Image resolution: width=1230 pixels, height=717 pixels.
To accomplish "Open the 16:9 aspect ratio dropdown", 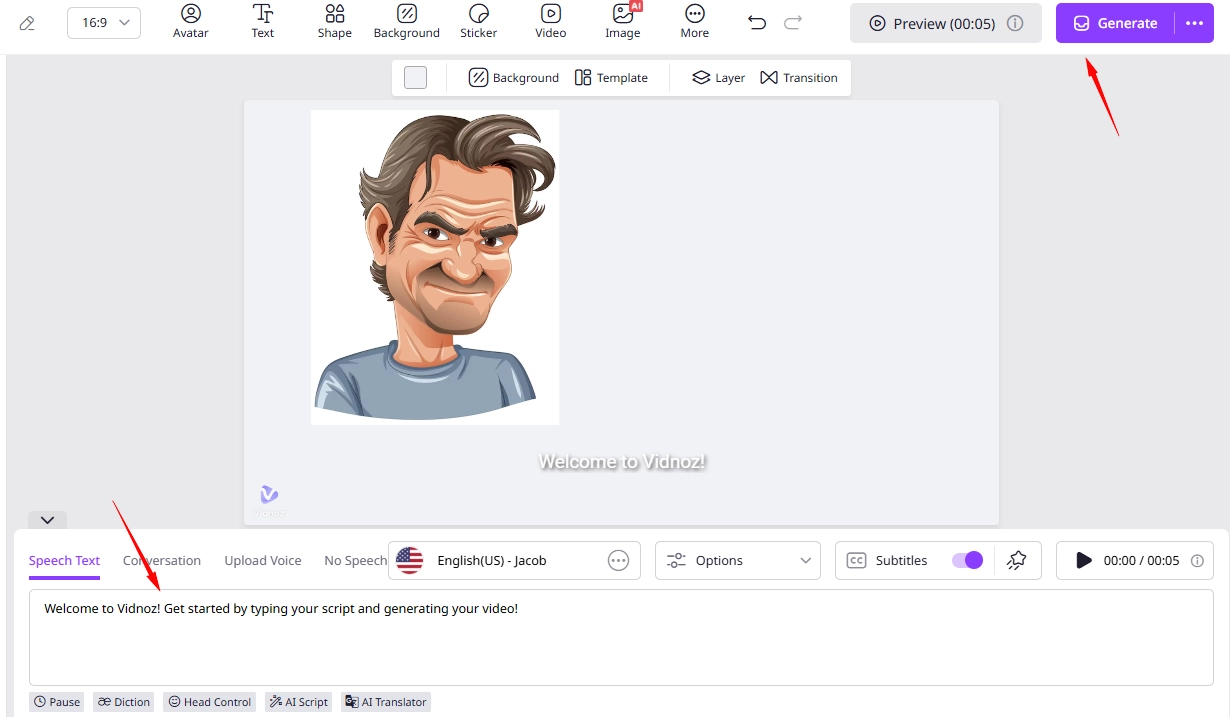I will pos(104,23).
